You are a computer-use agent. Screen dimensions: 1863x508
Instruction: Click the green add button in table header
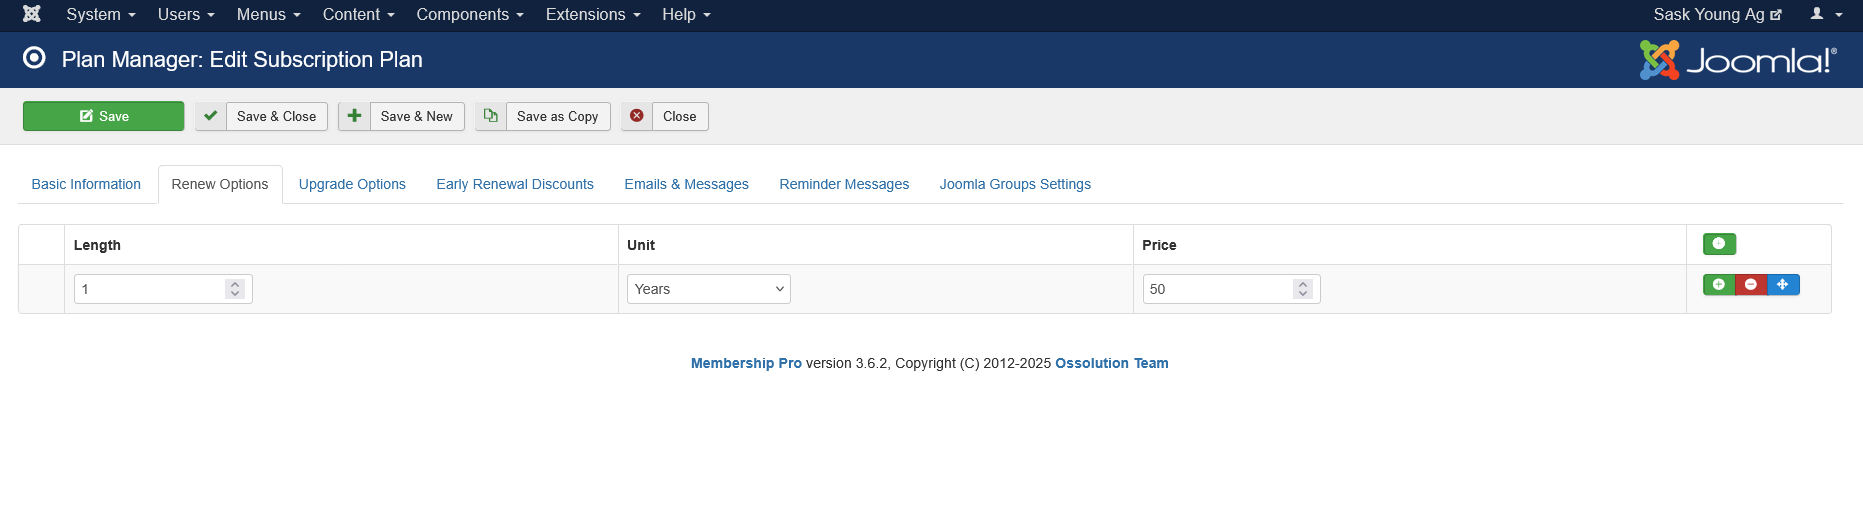coord(1719,244)
